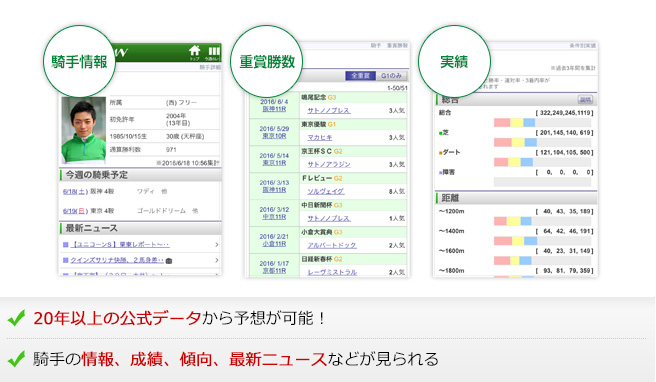
Task: Switch to the G1のみ tab
Action: 391,76
